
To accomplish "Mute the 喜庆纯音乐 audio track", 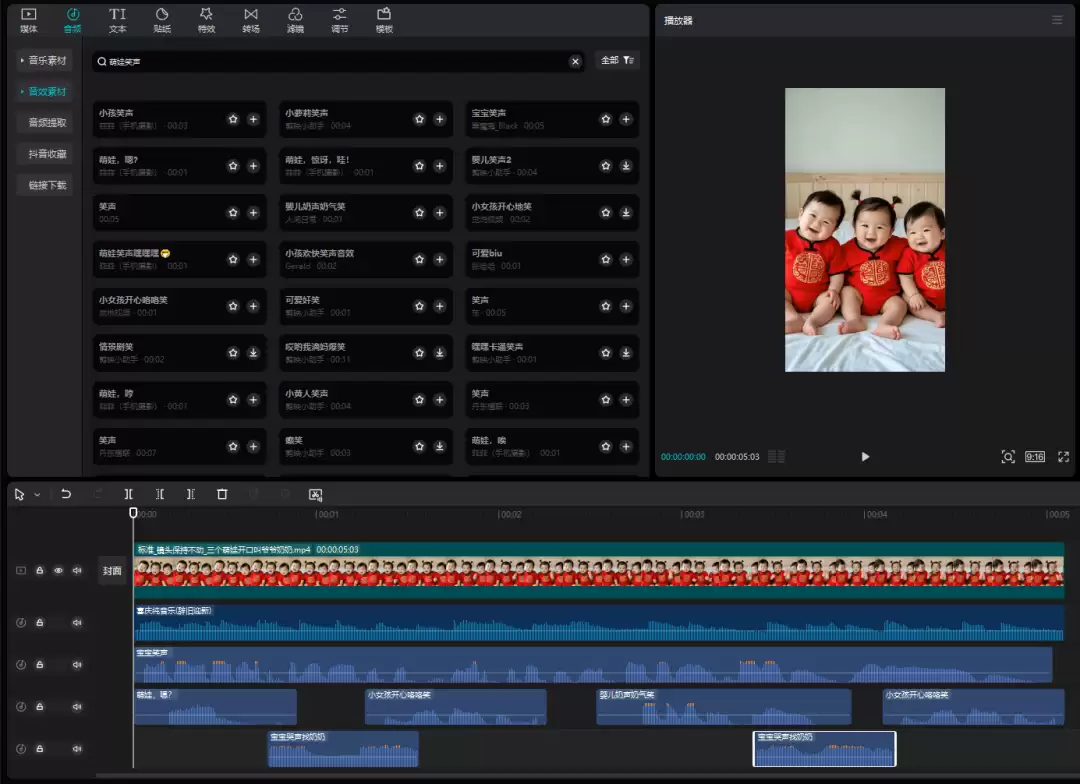I will (x=77, y=622).
